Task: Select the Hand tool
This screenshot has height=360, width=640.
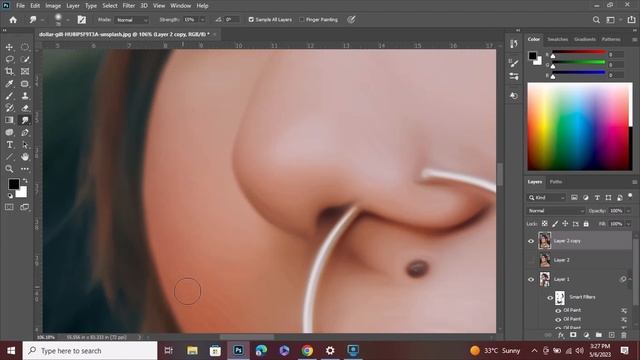Action: pos(25,157)
